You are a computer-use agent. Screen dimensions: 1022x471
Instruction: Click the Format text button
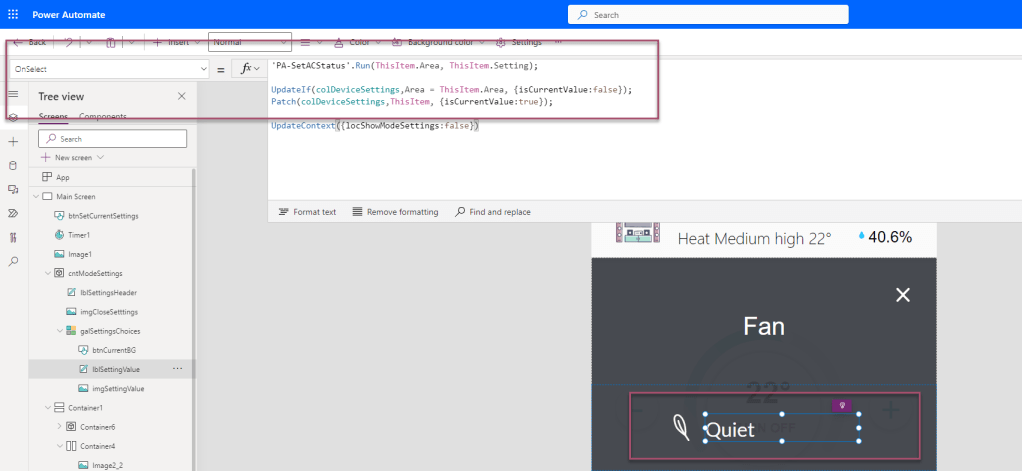click(x=307, y=212)
